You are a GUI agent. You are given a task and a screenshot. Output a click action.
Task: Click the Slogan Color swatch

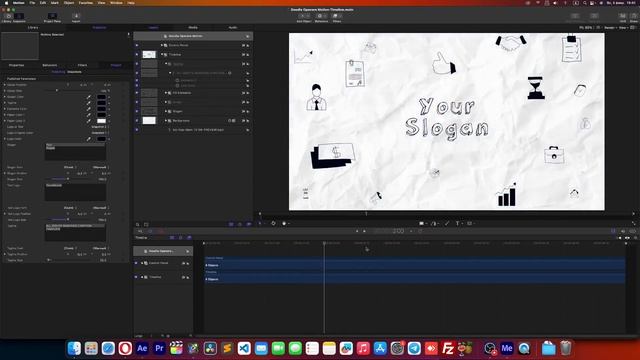tap(101, 97)
